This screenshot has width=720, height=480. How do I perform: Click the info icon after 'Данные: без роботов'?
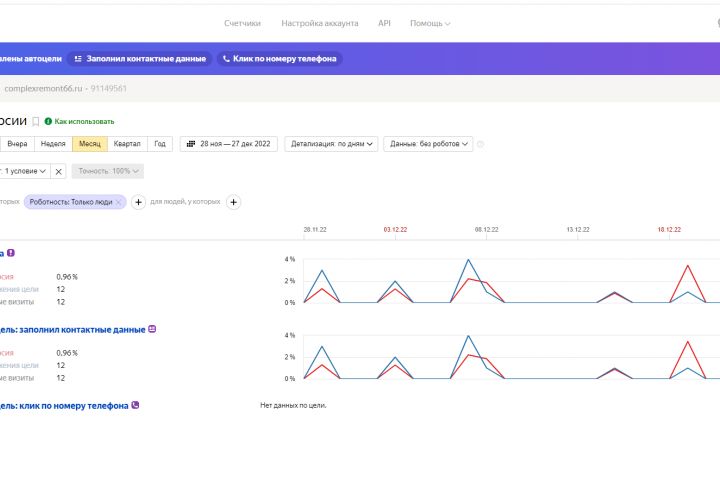481,144
